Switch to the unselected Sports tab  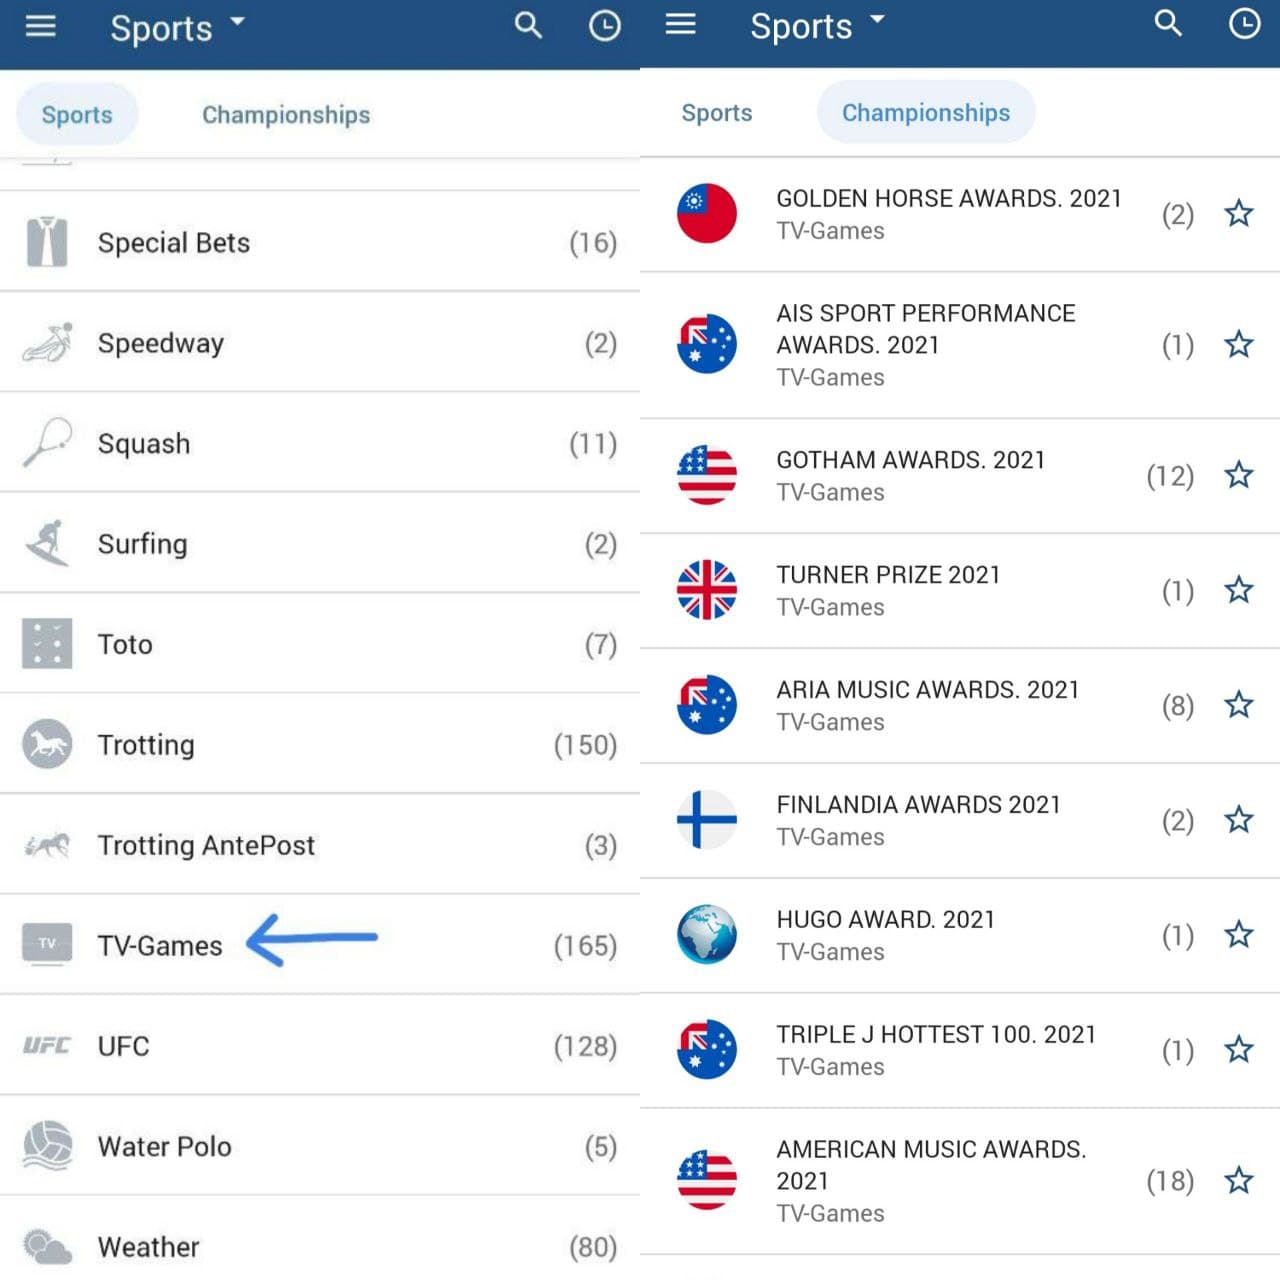716,113
